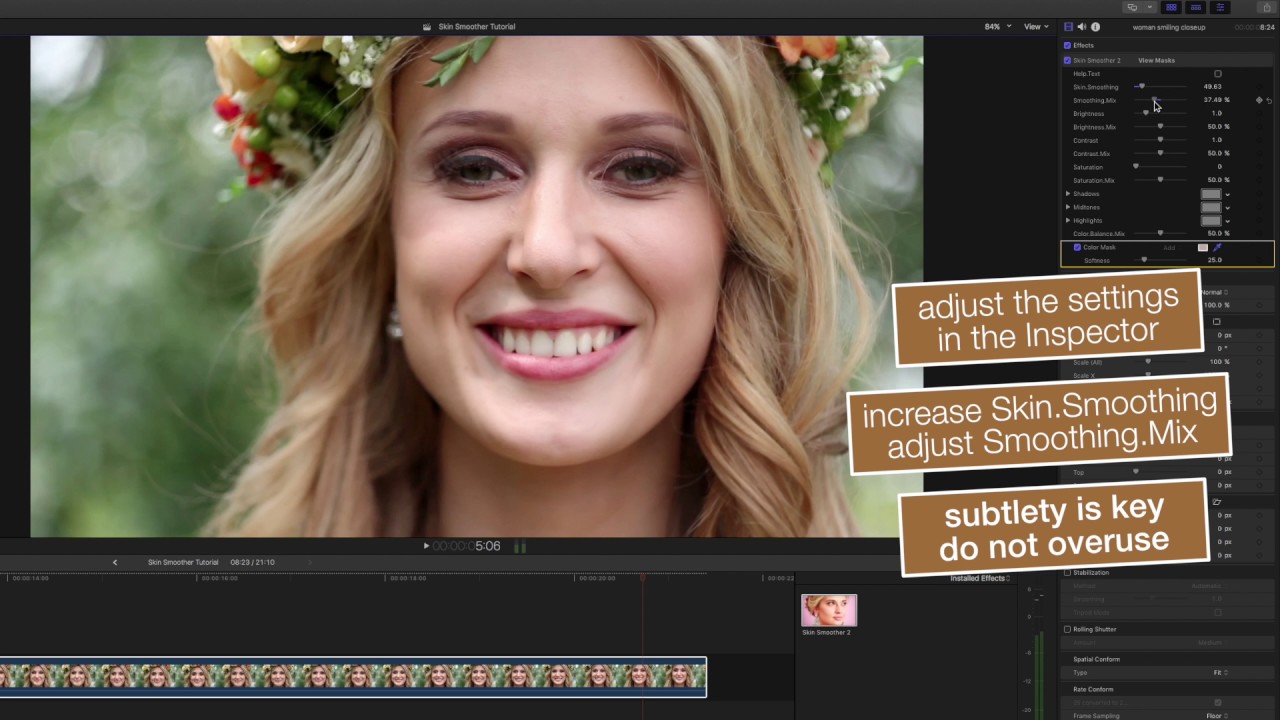This screenshot has height=720, width=1280.
Task: Click the Brightness slider handle
Action: pos(1146,113)
